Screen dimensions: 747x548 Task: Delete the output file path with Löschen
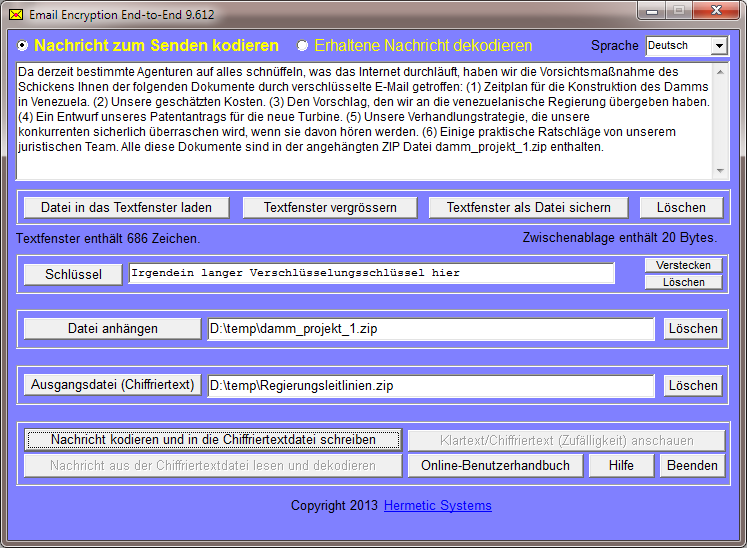click(692, 385)
